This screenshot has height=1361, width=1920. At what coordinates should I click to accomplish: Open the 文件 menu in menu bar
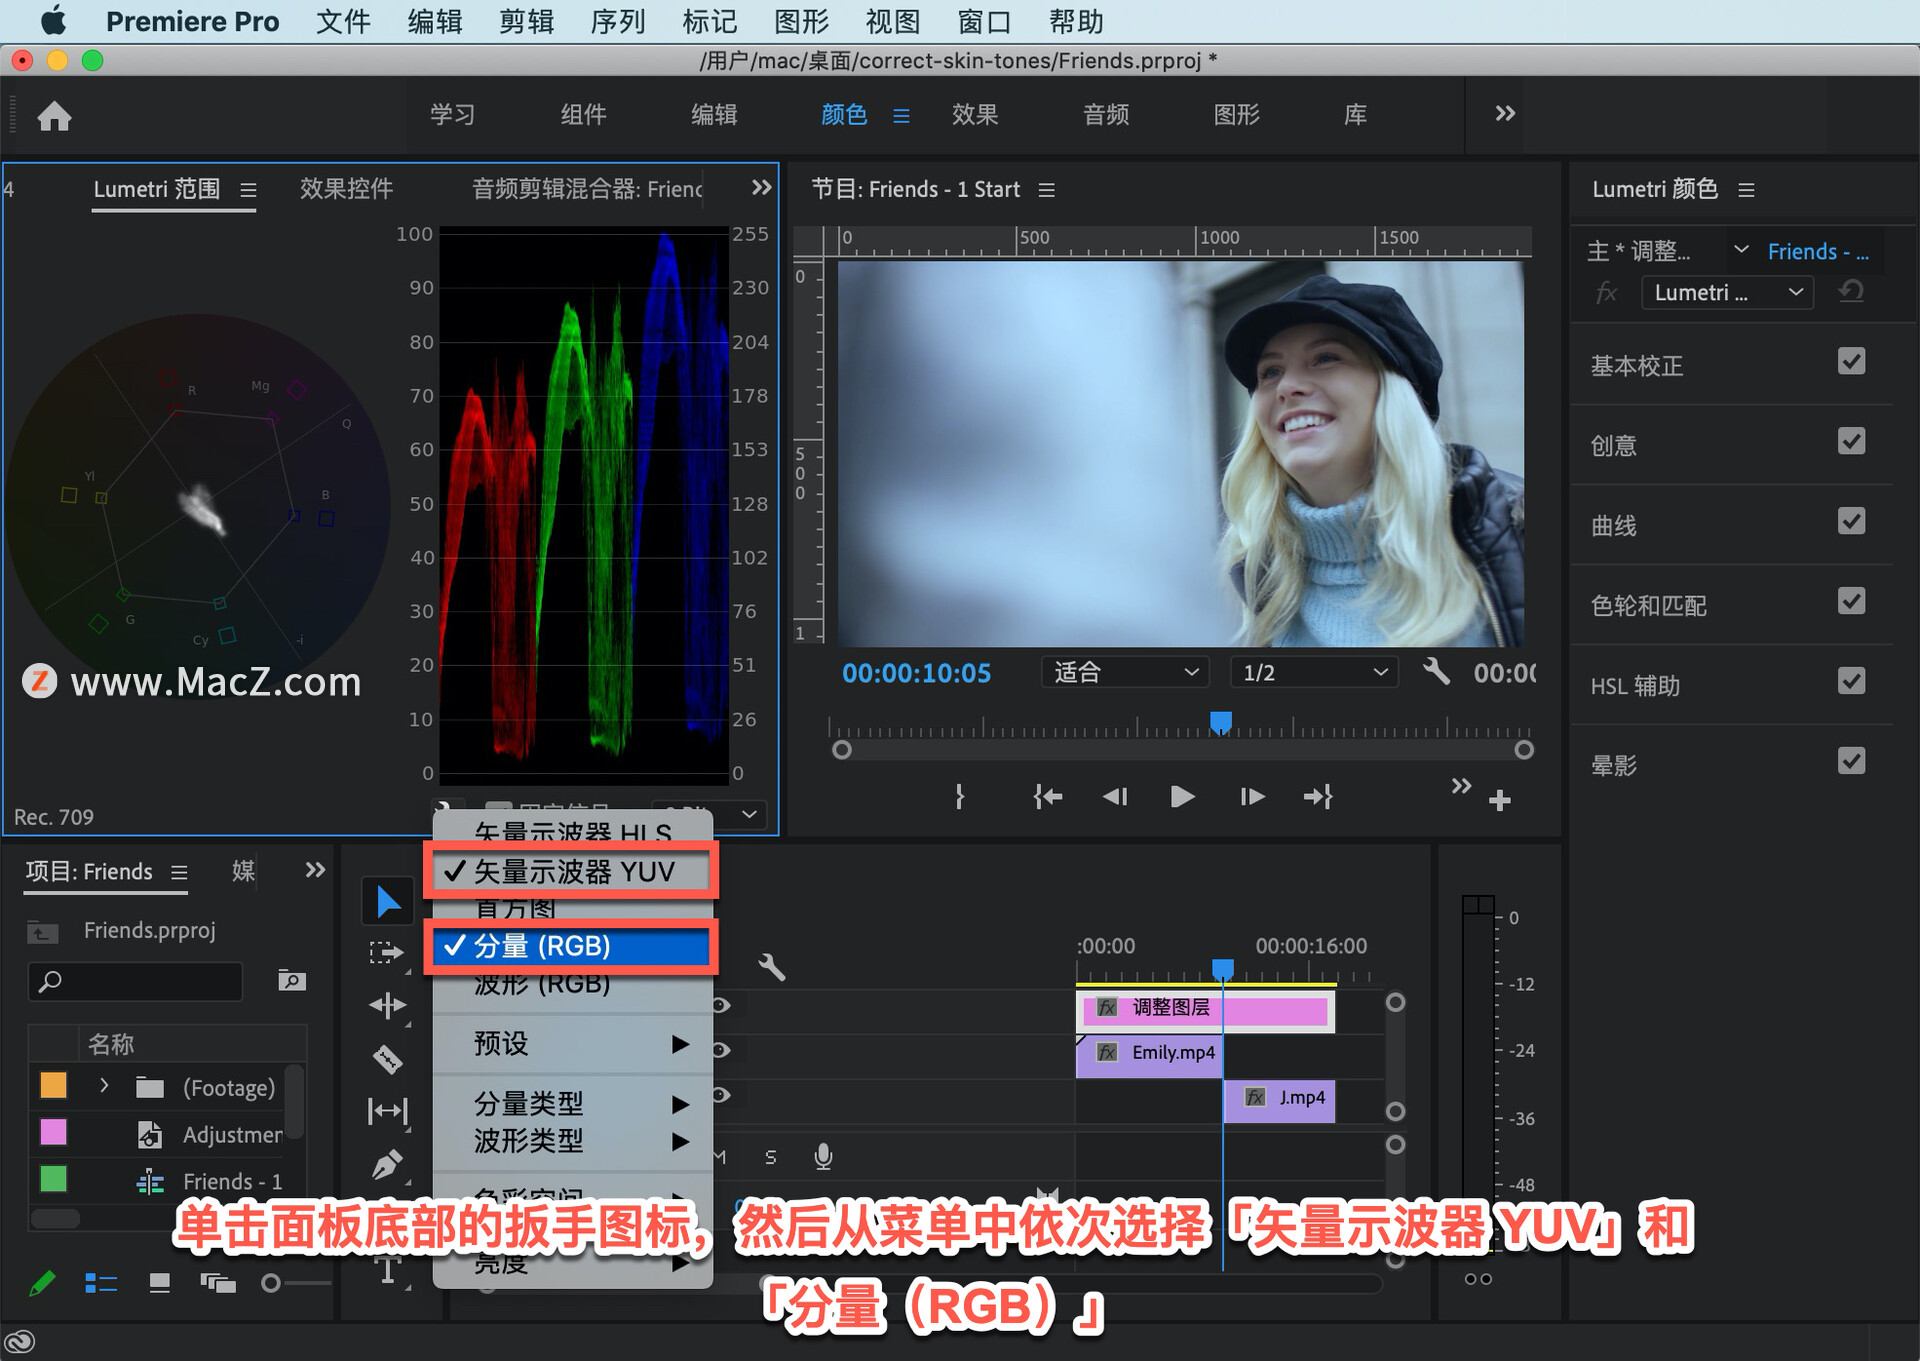click(342, 21)
